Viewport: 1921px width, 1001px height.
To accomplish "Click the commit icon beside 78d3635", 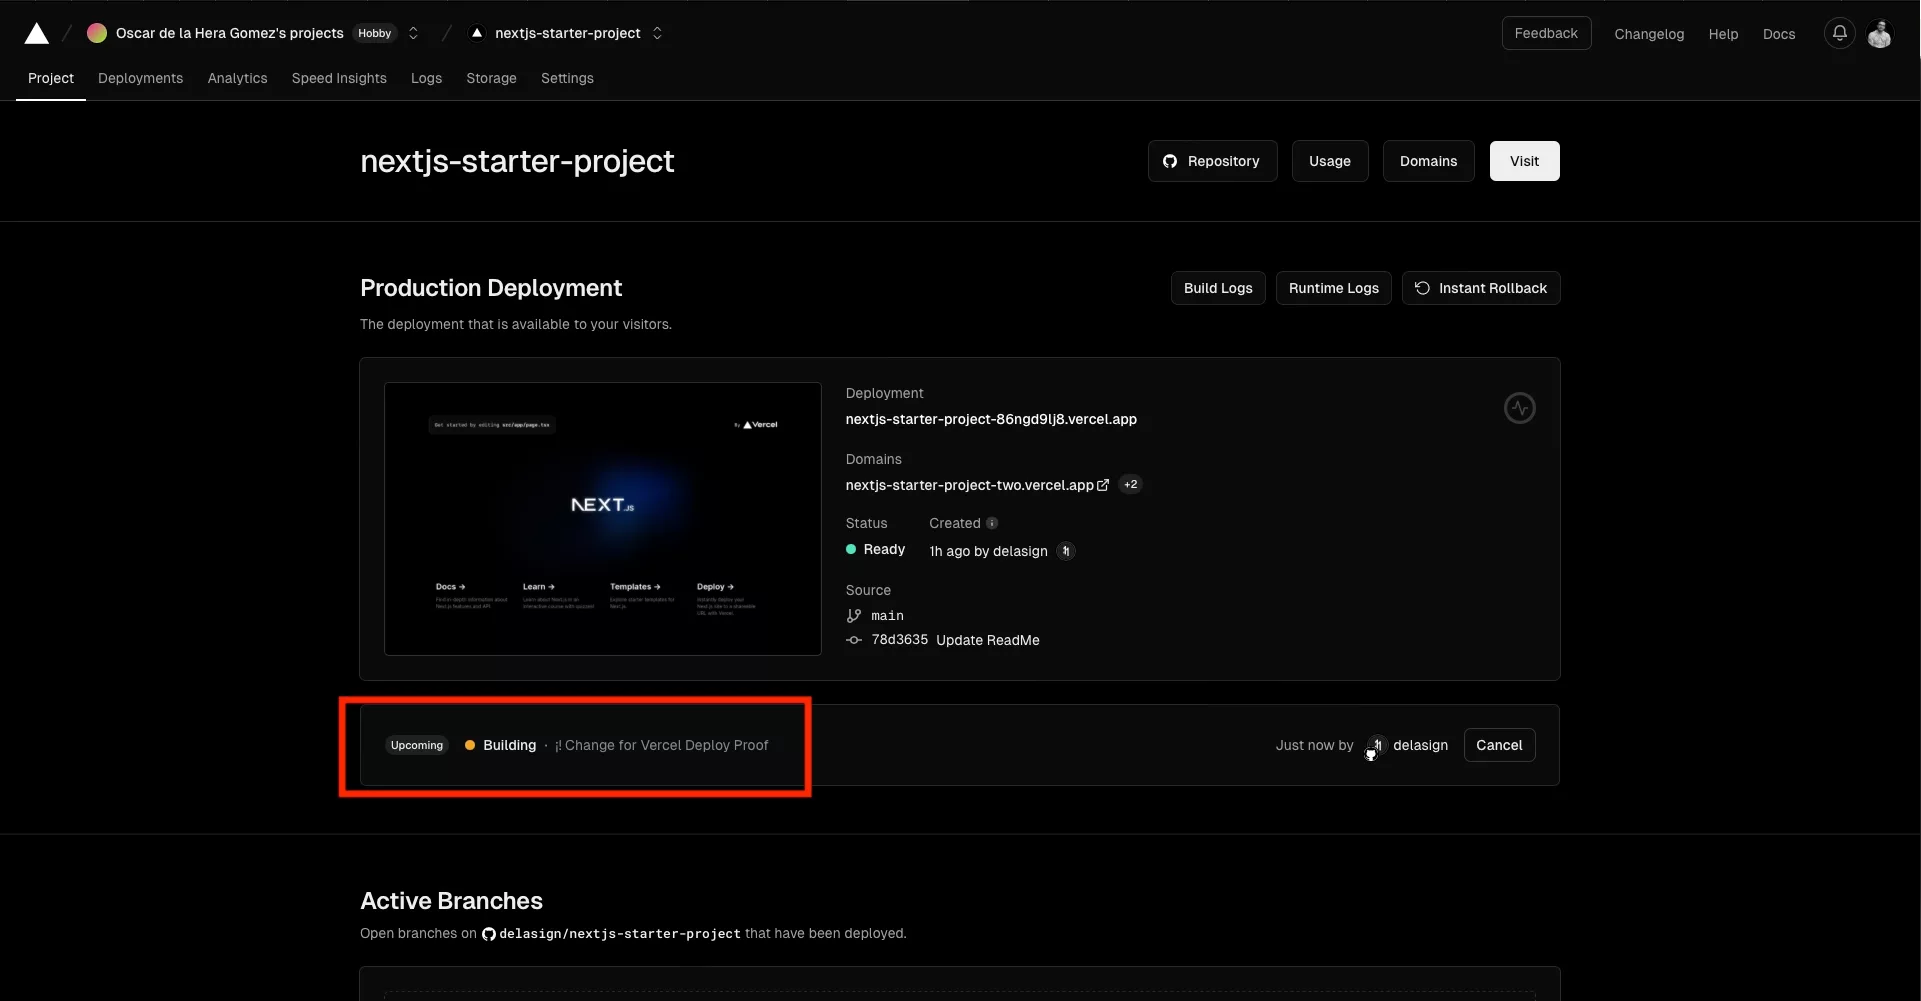I will tap(854, 640).
